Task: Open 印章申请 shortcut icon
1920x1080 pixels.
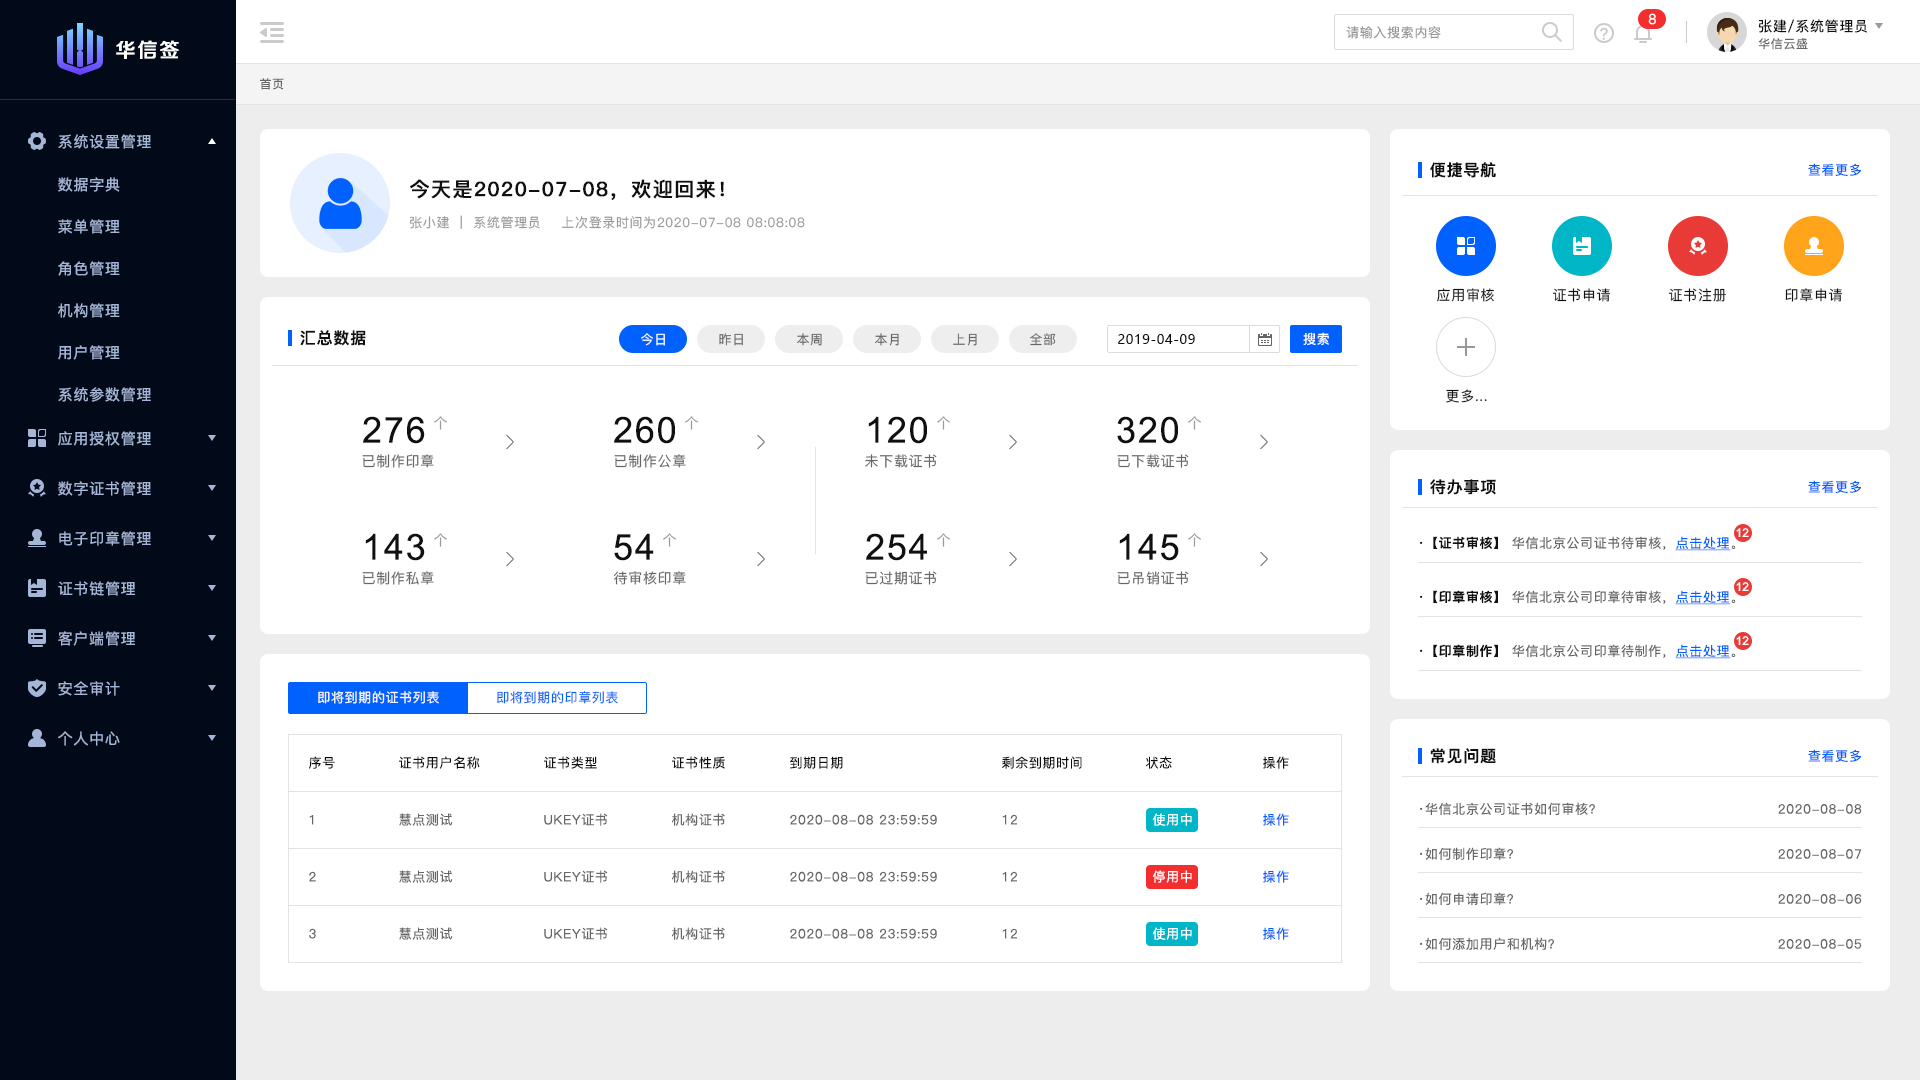Action: [1814, 246]
